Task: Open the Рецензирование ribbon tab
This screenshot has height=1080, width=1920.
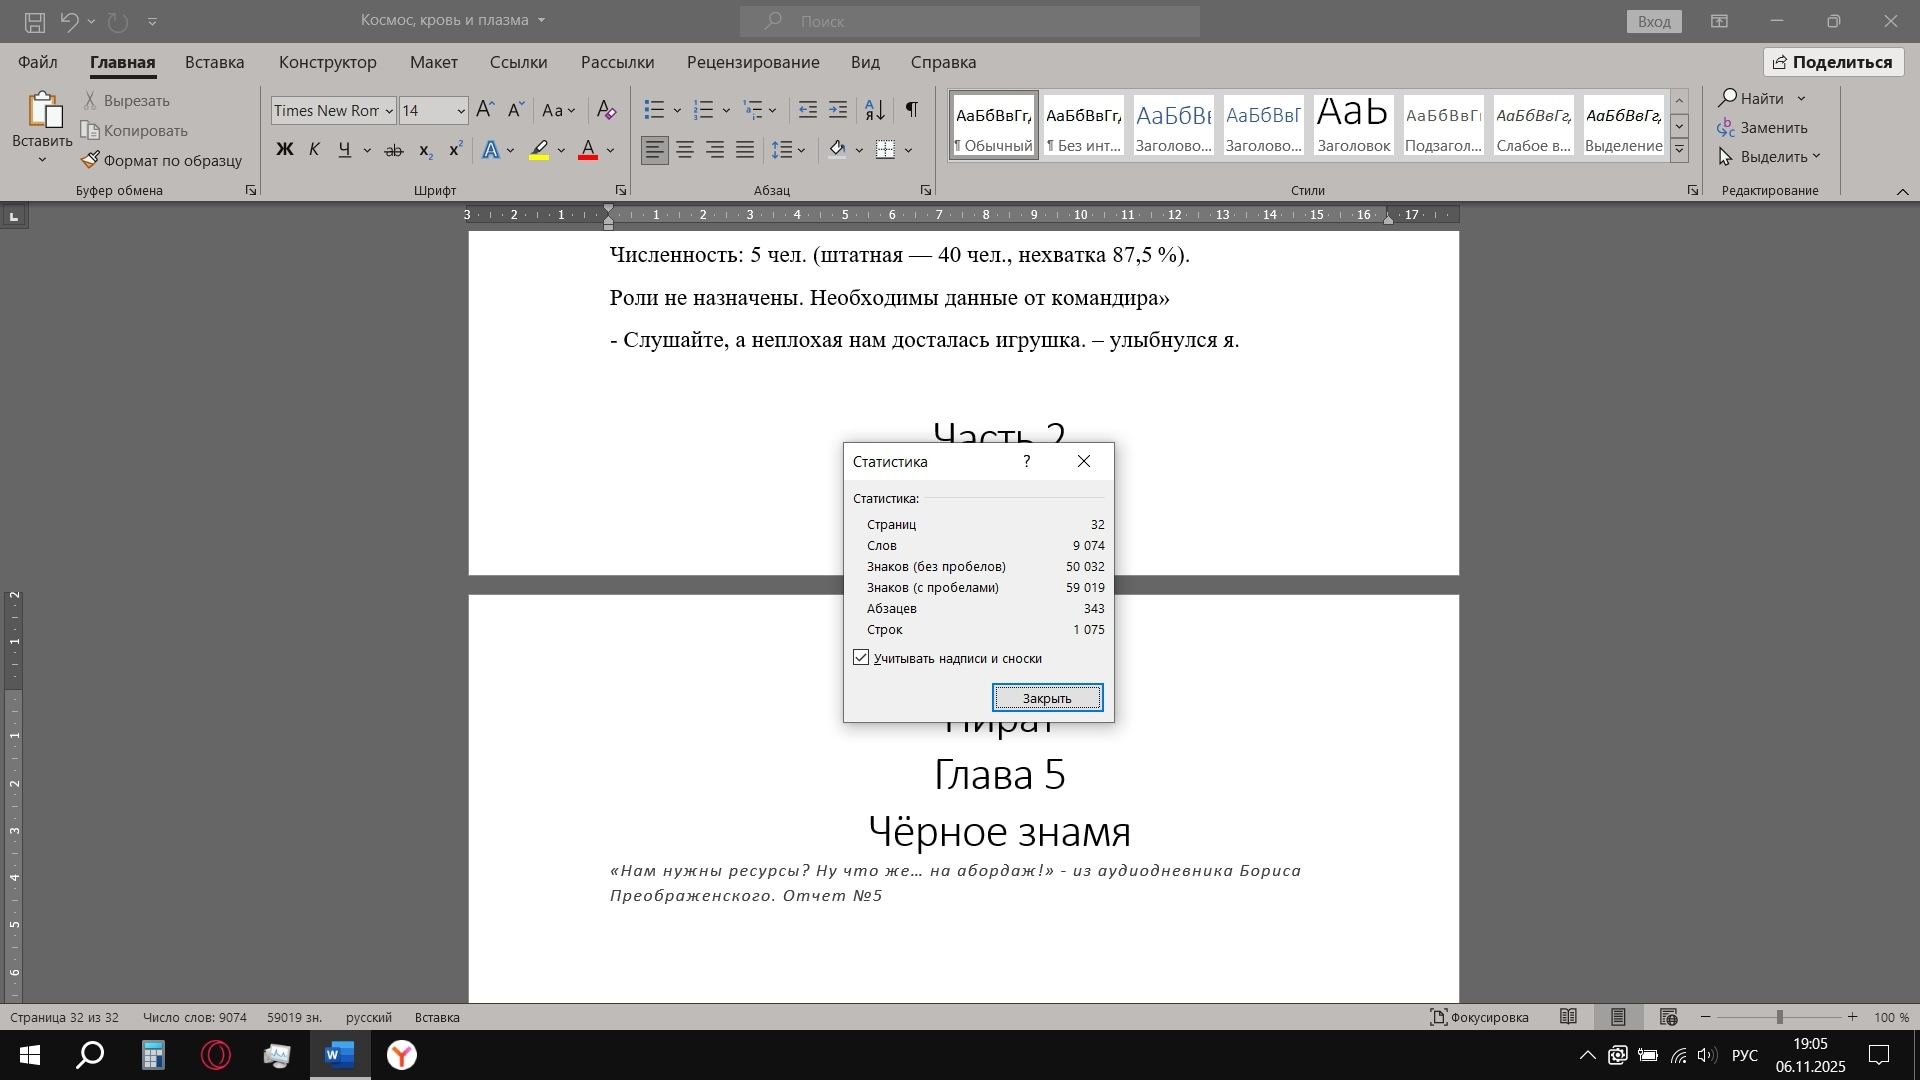Action: (752, 62)
